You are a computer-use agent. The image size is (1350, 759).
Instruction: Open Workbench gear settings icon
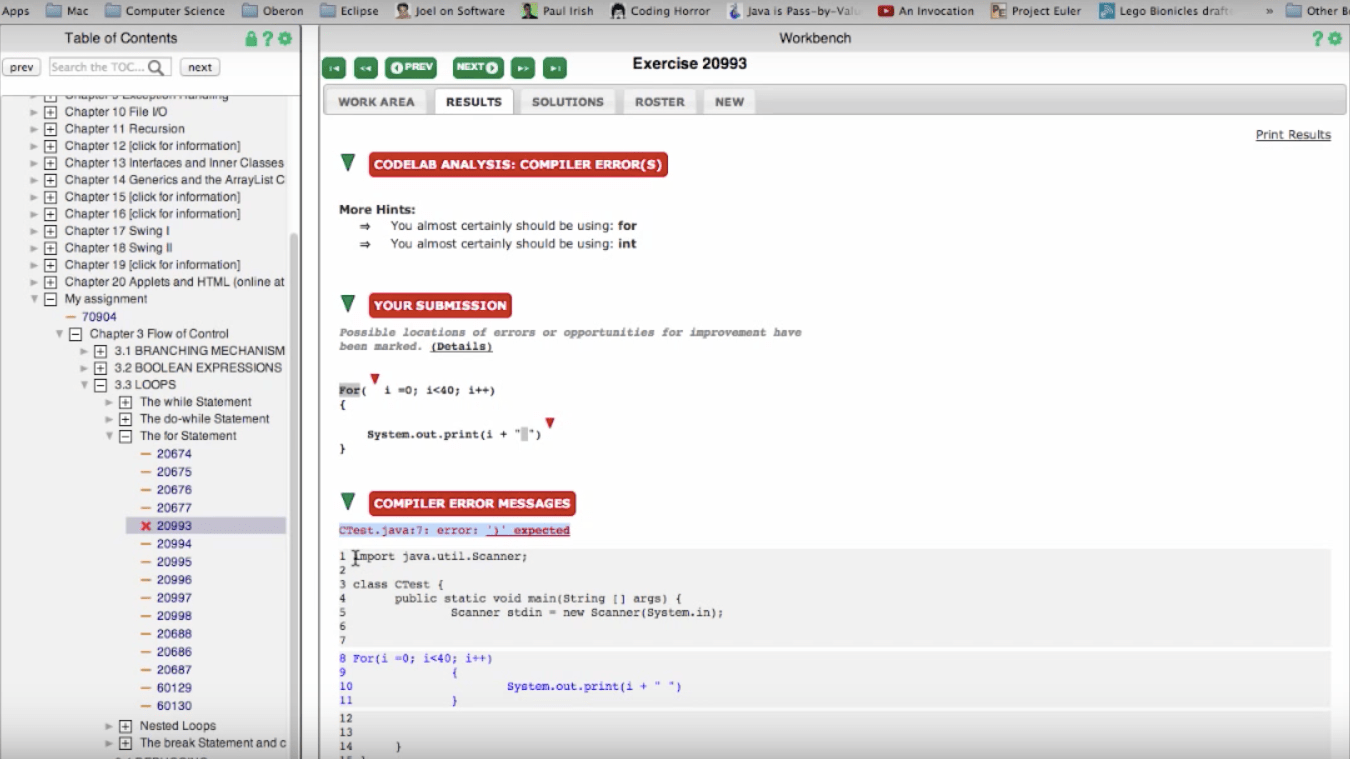[1335, 39]
